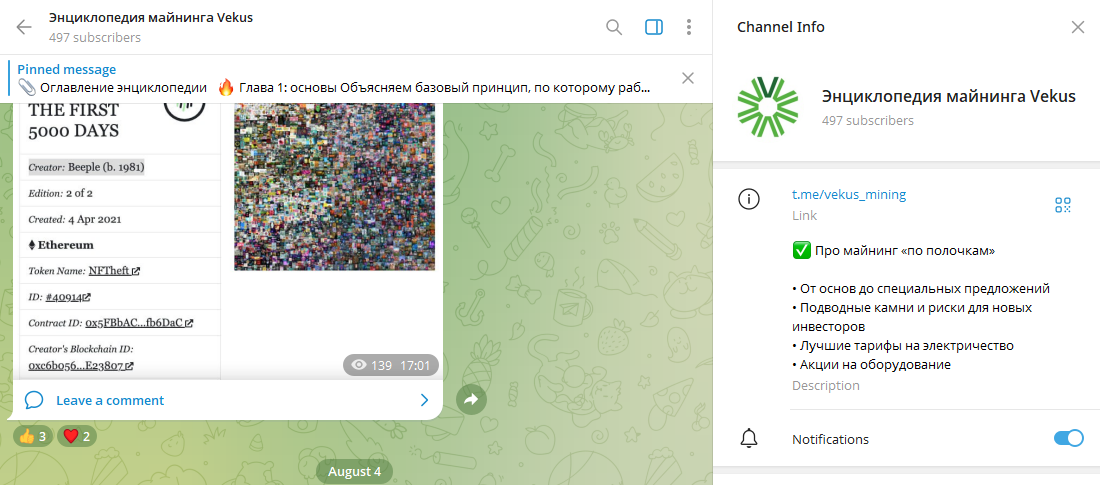Add thumbs up reaction with count 3
1100x485 pixels.
33,437
